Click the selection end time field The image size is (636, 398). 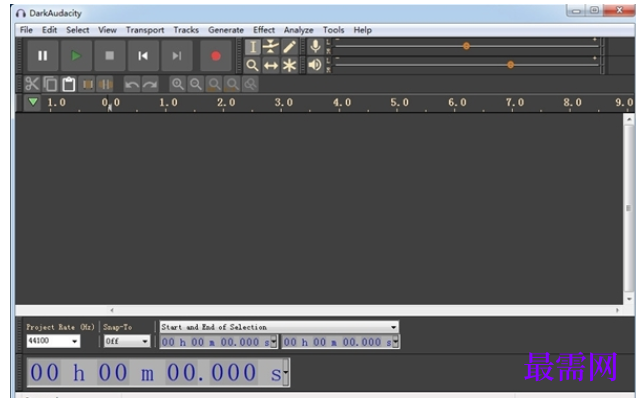click(337, 342)
